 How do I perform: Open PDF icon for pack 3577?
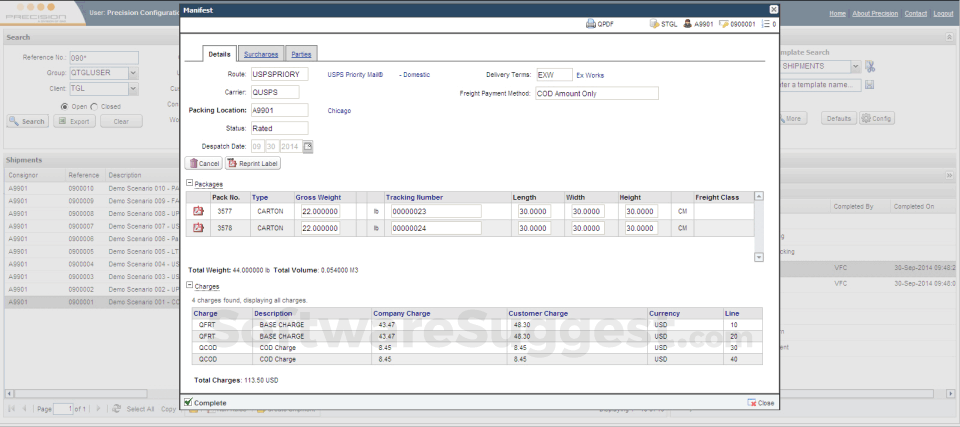pyautogui.click(x=198, y=211)
